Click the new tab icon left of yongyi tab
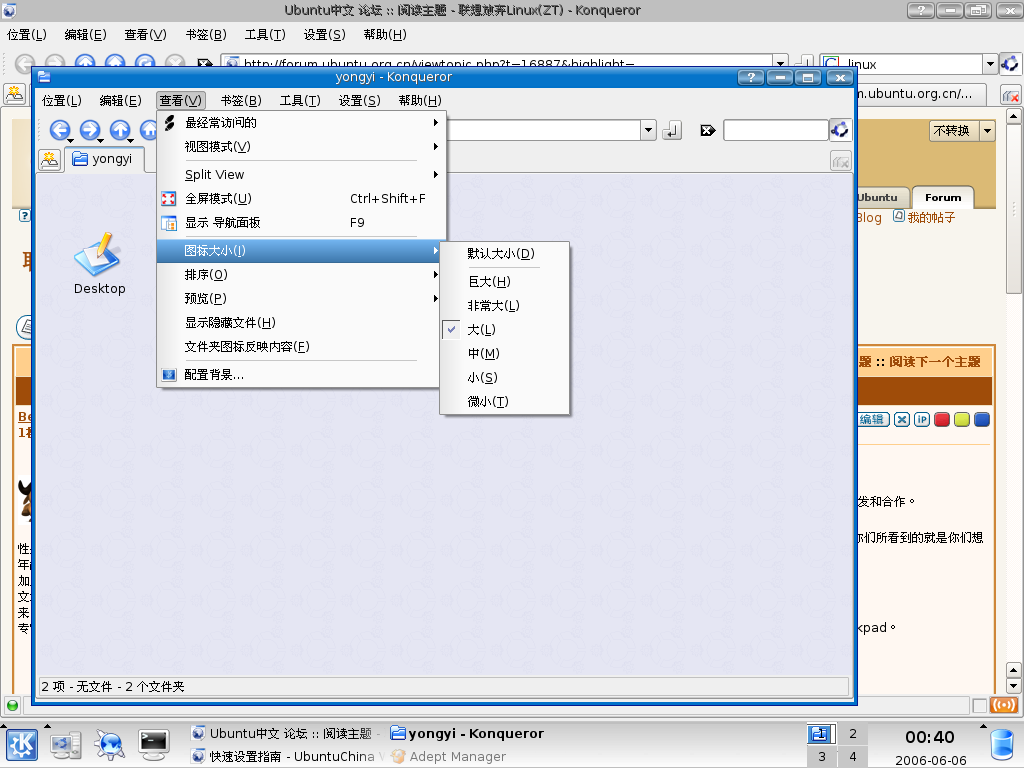 [x=50, y=159]
